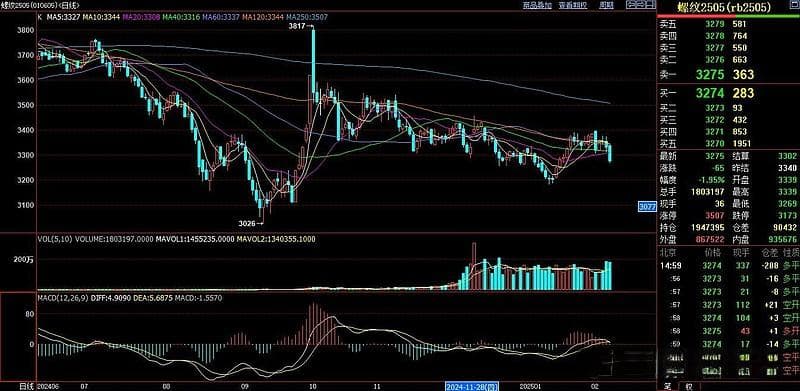Select the 笔 tab at panel bottom
Image resolution: width=800 pixels, height=391 pixels.
click(667, 386)
